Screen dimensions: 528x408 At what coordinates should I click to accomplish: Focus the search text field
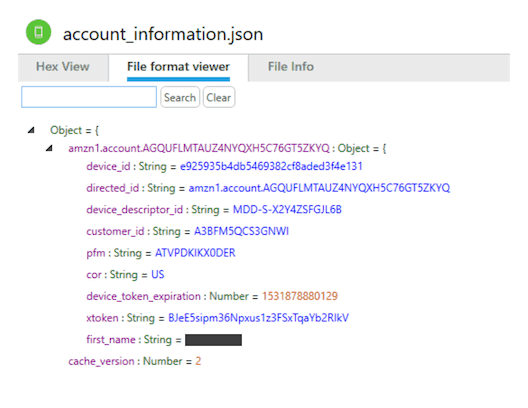(89, 97)
